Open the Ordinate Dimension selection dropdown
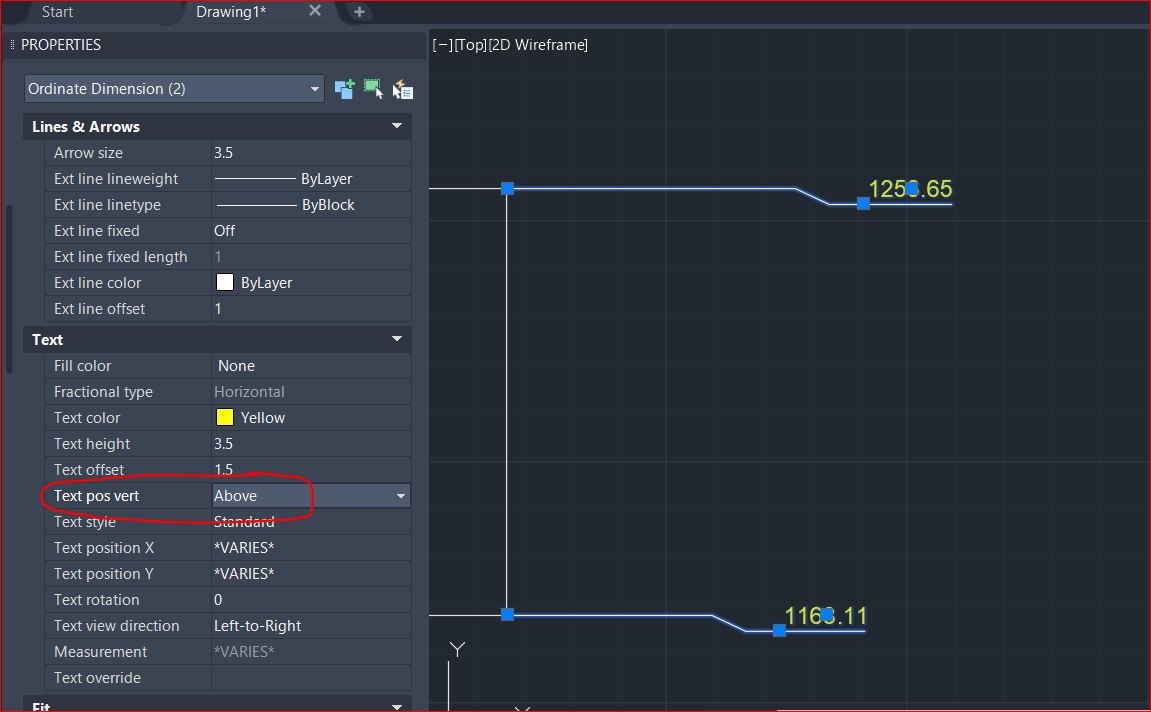 pyautogui.click(x=314, y=88)
